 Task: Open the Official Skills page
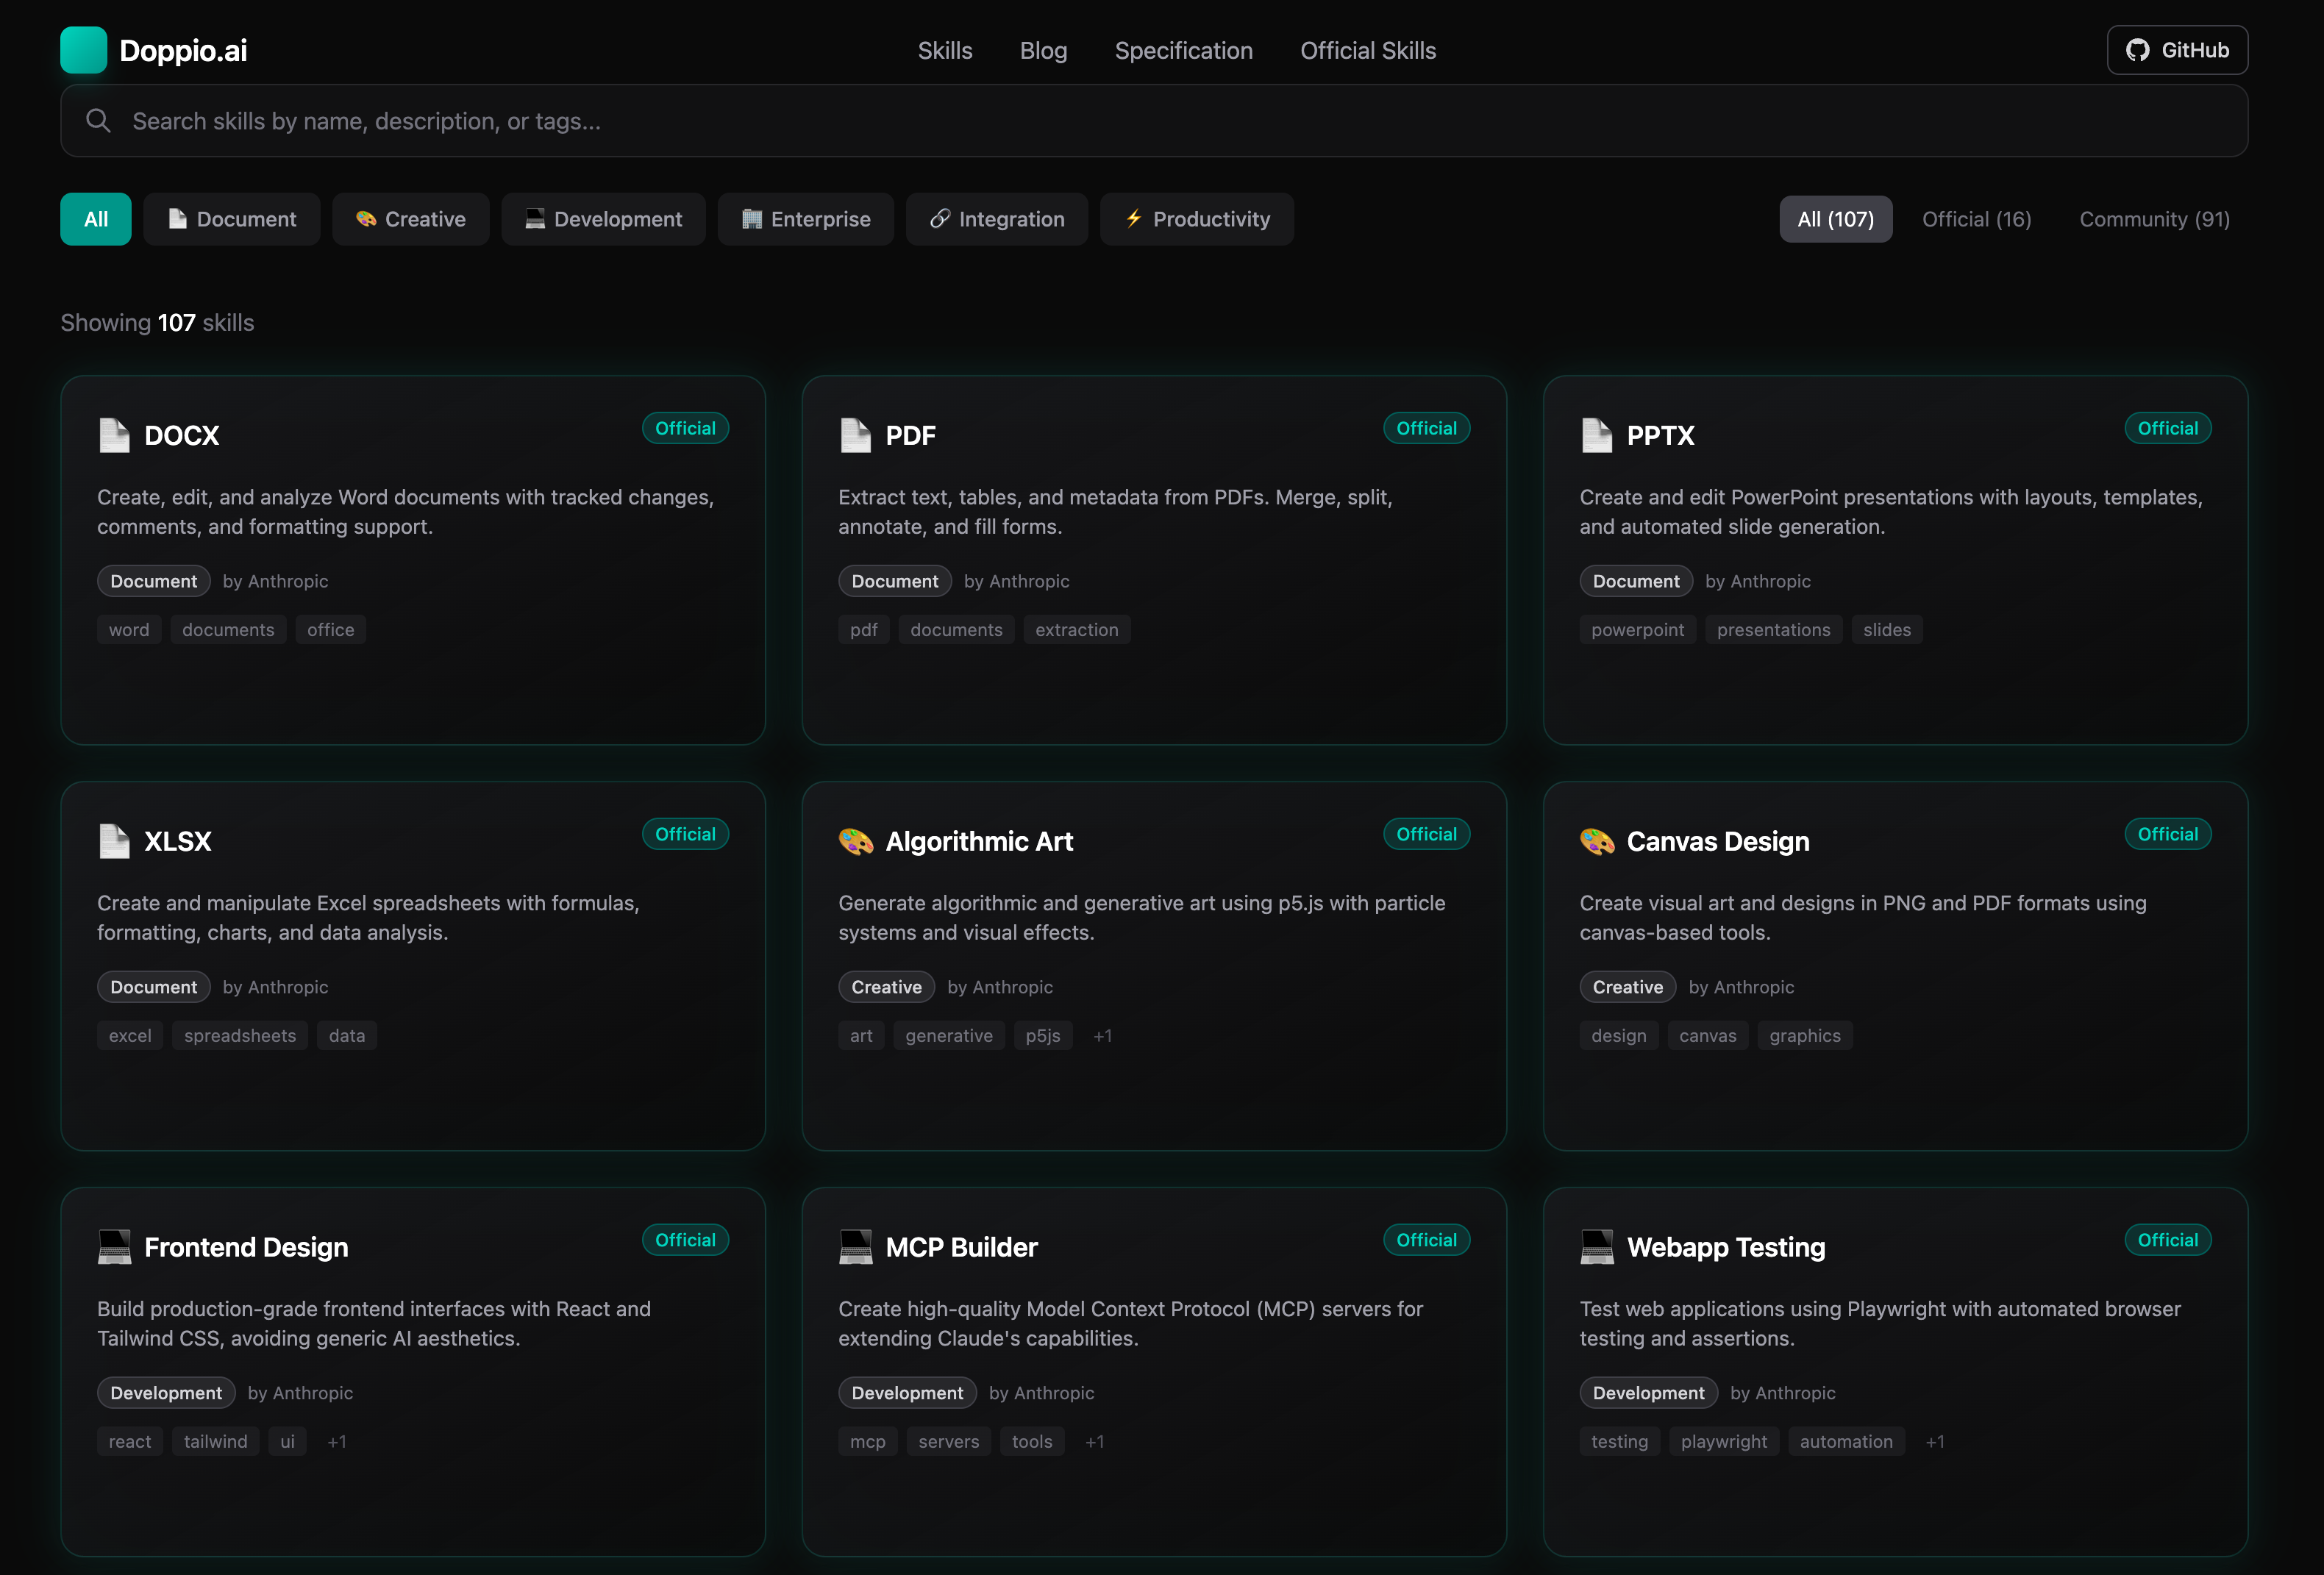(1368, 50)
